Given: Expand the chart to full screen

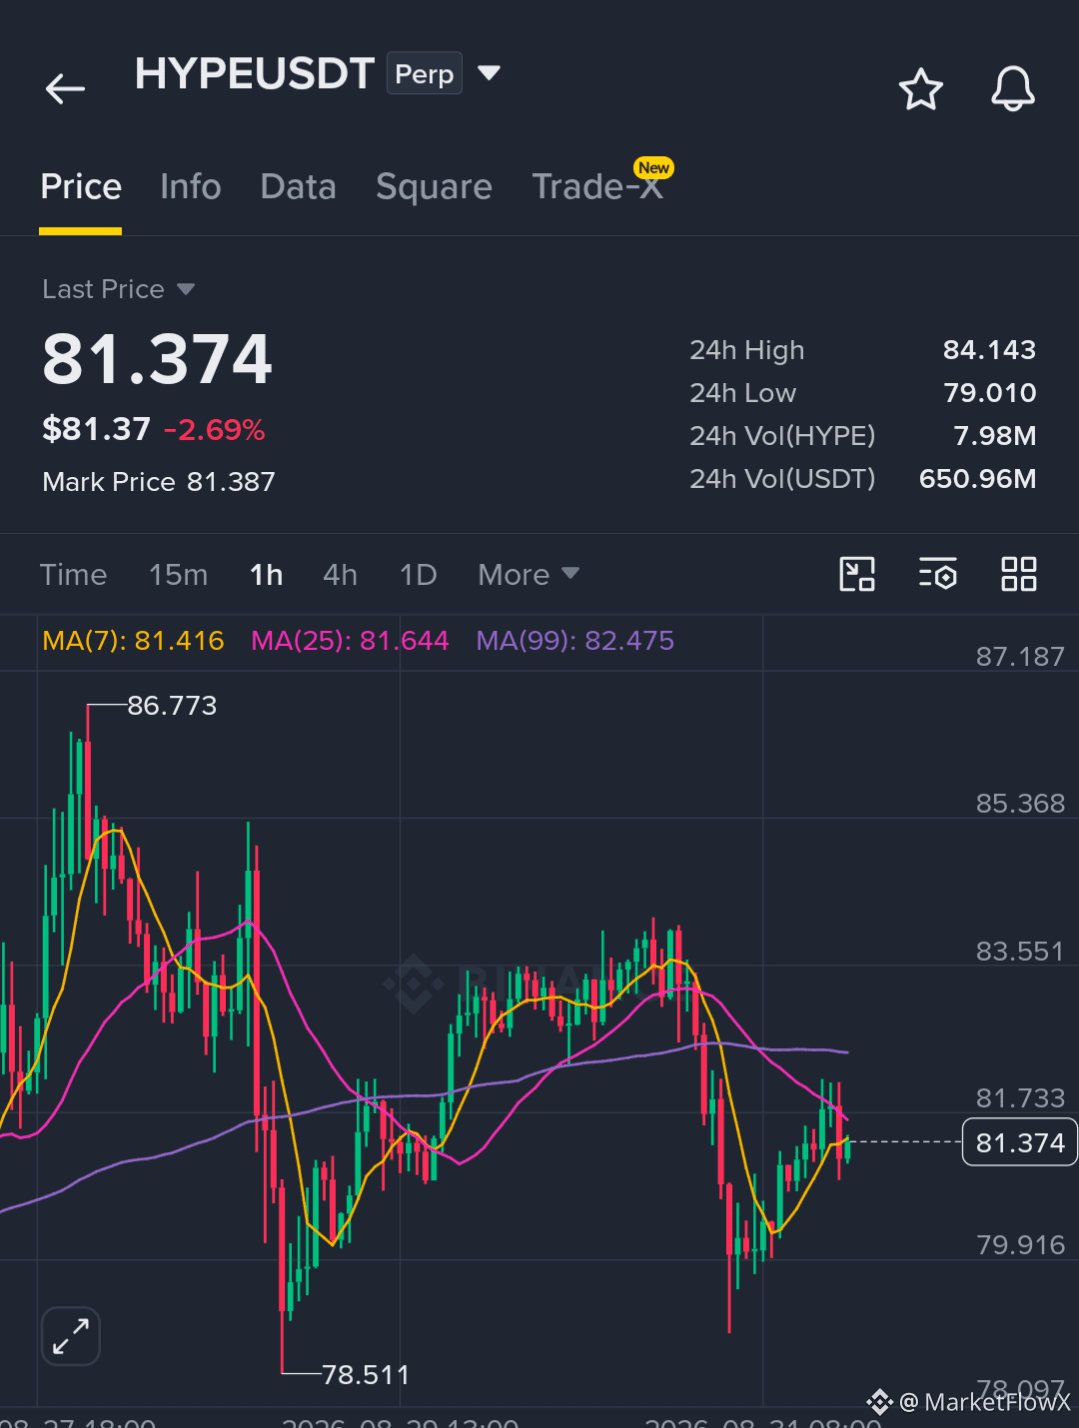Looking at the screenshot, I should coord(71,1336).
